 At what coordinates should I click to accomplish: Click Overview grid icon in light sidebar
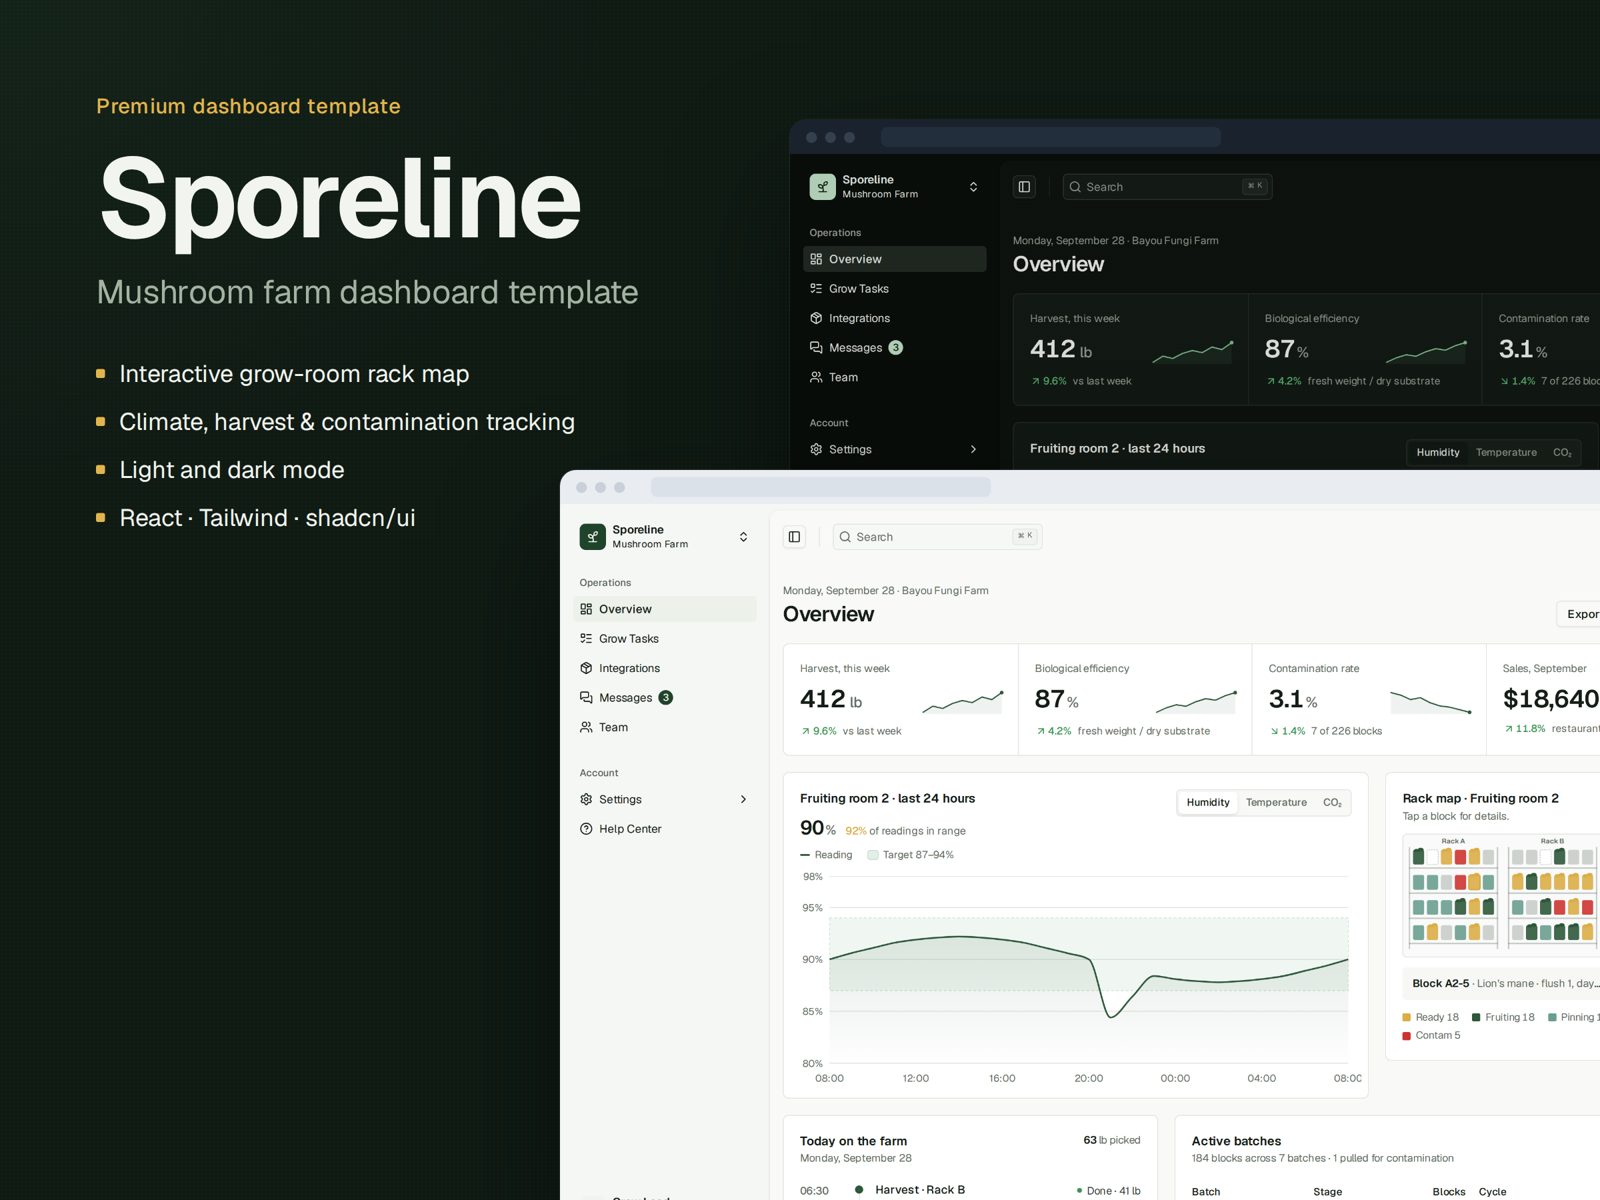coord(586,609)
